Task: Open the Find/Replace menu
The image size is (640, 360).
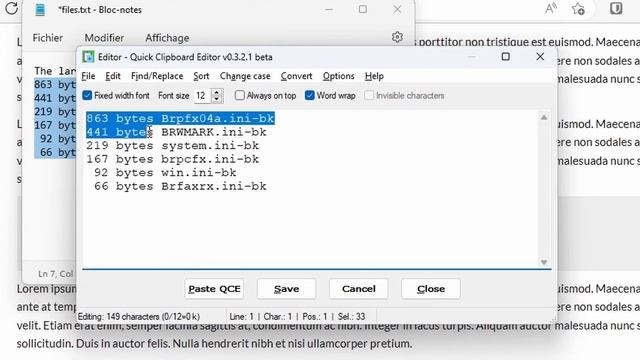Action: [157, 76]
